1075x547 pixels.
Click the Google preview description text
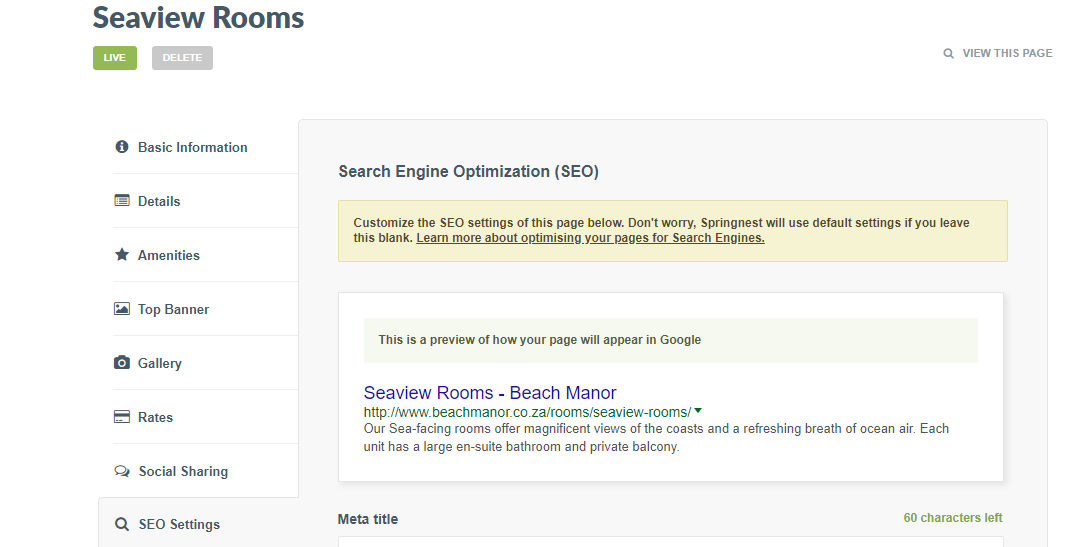coord(656,437)
